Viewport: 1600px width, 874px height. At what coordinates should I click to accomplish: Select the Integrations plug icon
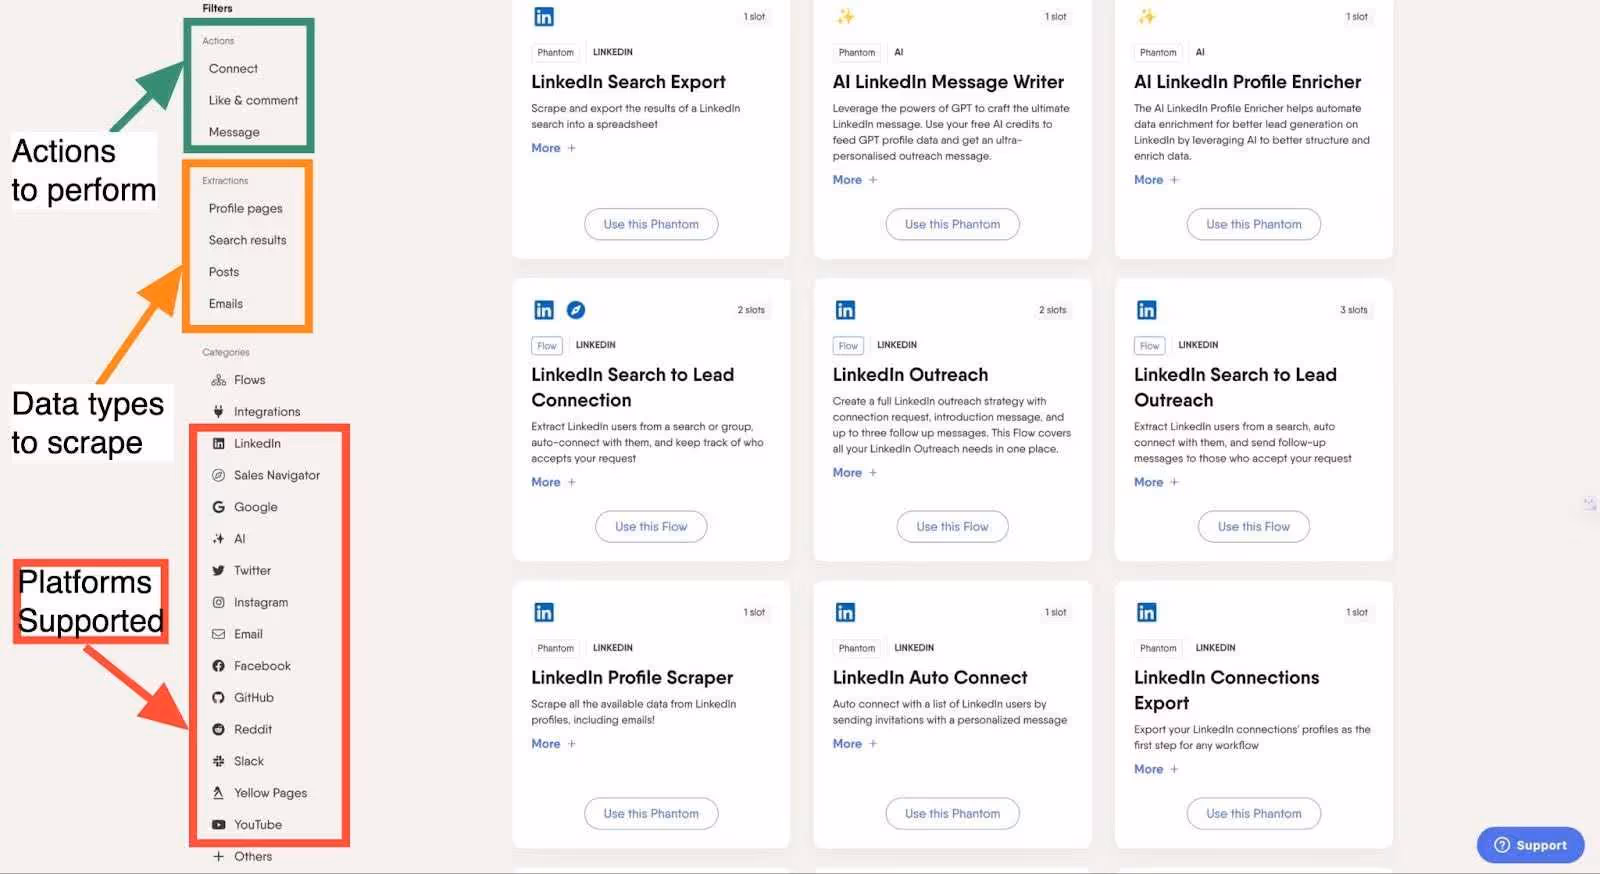point(218,412)
